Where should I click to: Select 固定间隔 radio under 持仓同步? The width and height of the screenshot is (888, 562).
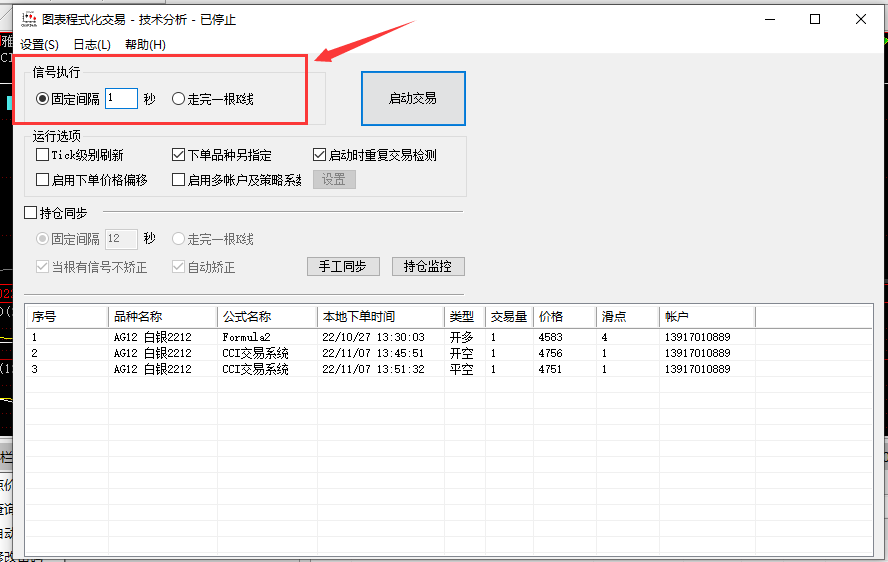click(42, 239)
